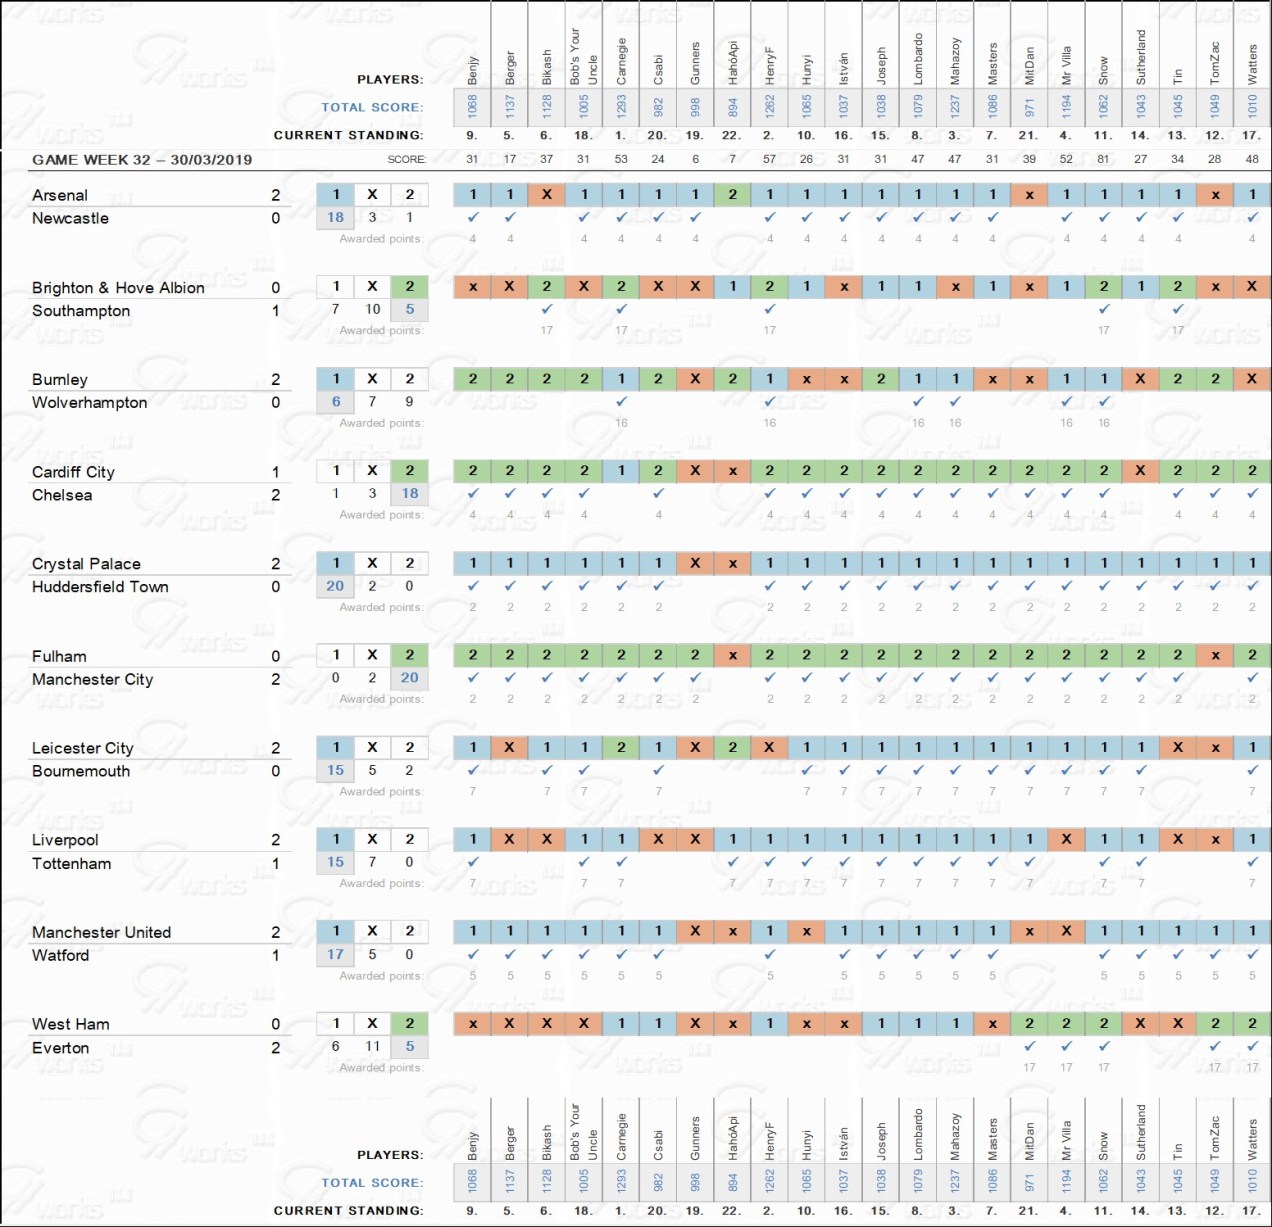Click Benjy's checkmark in the Liverpool–Tottenham row
Viewport: 1272px width, 1227px height.
pos(473,861)
